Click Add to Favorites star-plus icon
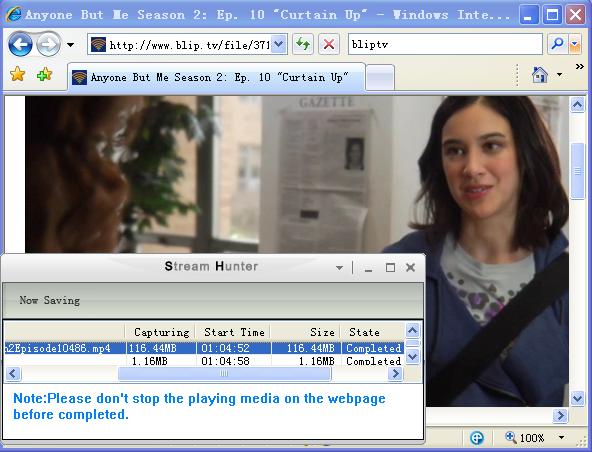 45,74
